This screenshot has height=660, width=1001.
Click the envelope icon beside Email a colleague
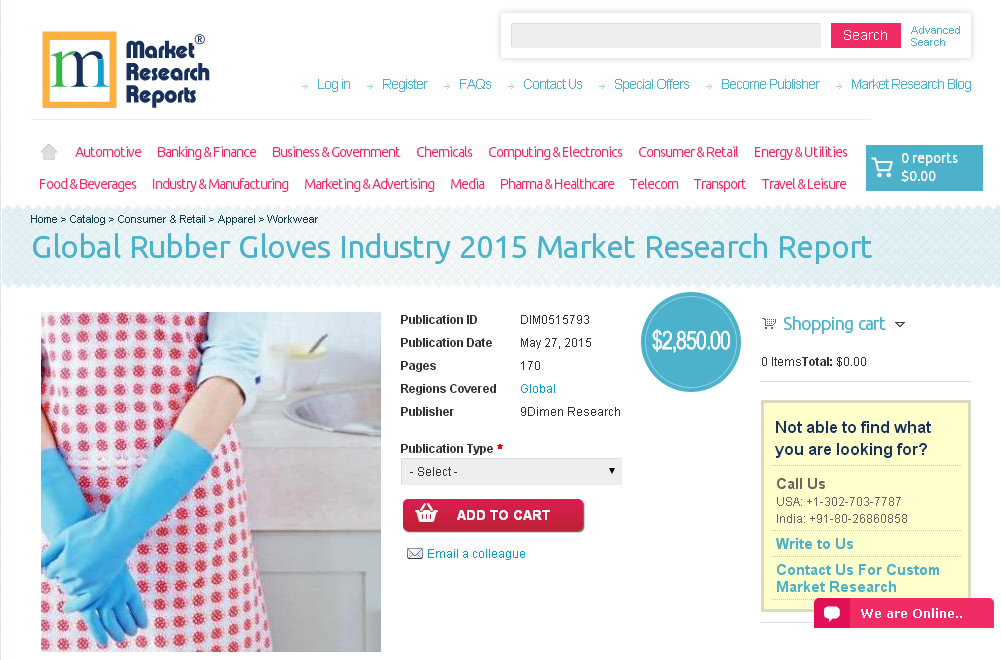point(414,553)
